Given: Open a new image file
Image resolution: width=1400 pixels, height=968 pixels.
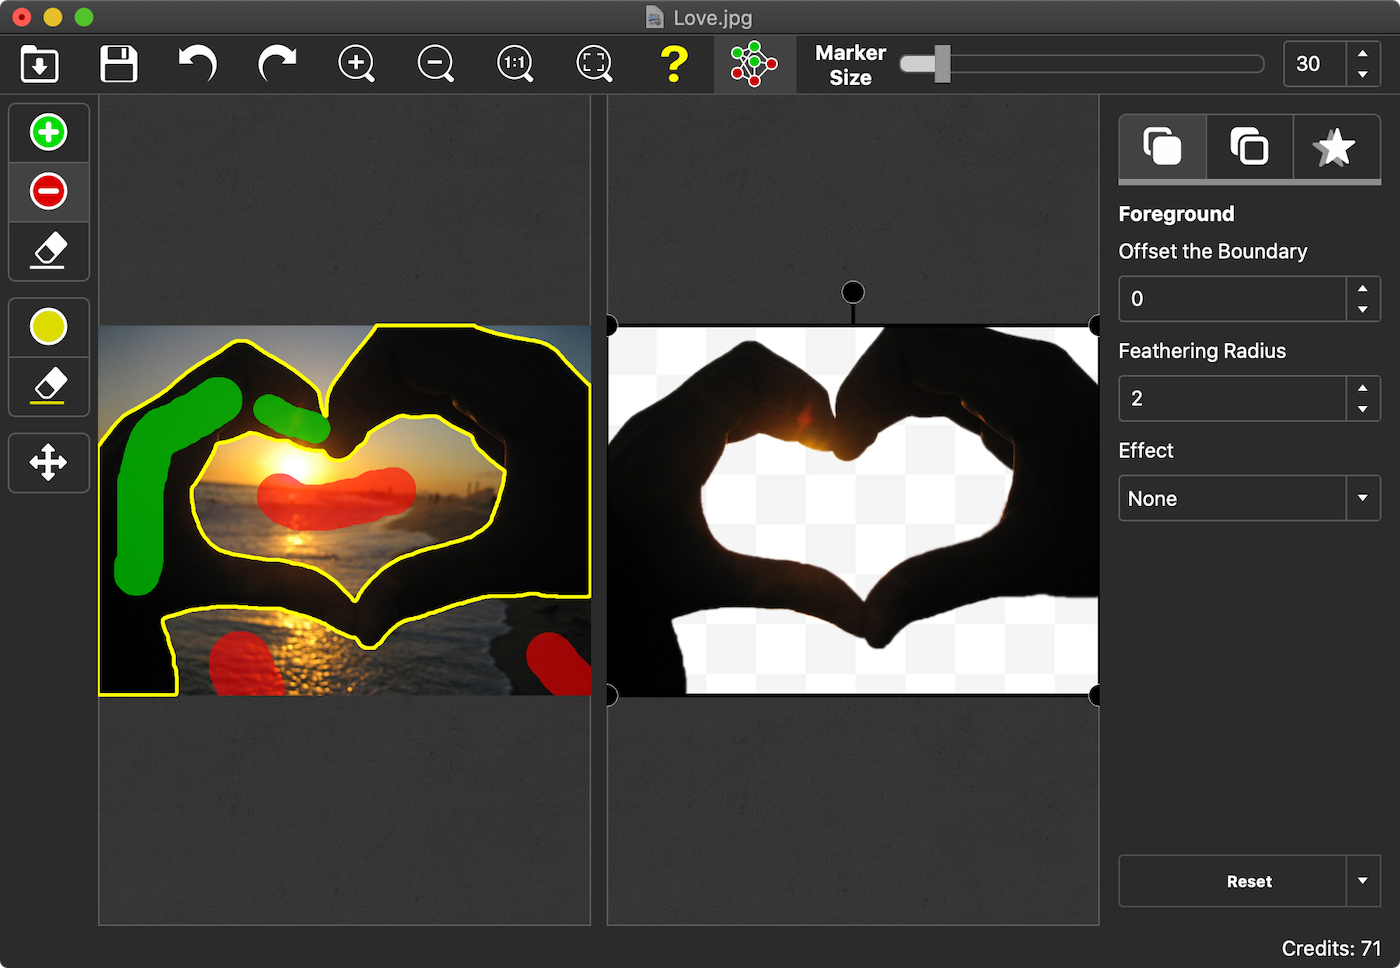Looking at the screenshot, I should click(x=39, y=63).
